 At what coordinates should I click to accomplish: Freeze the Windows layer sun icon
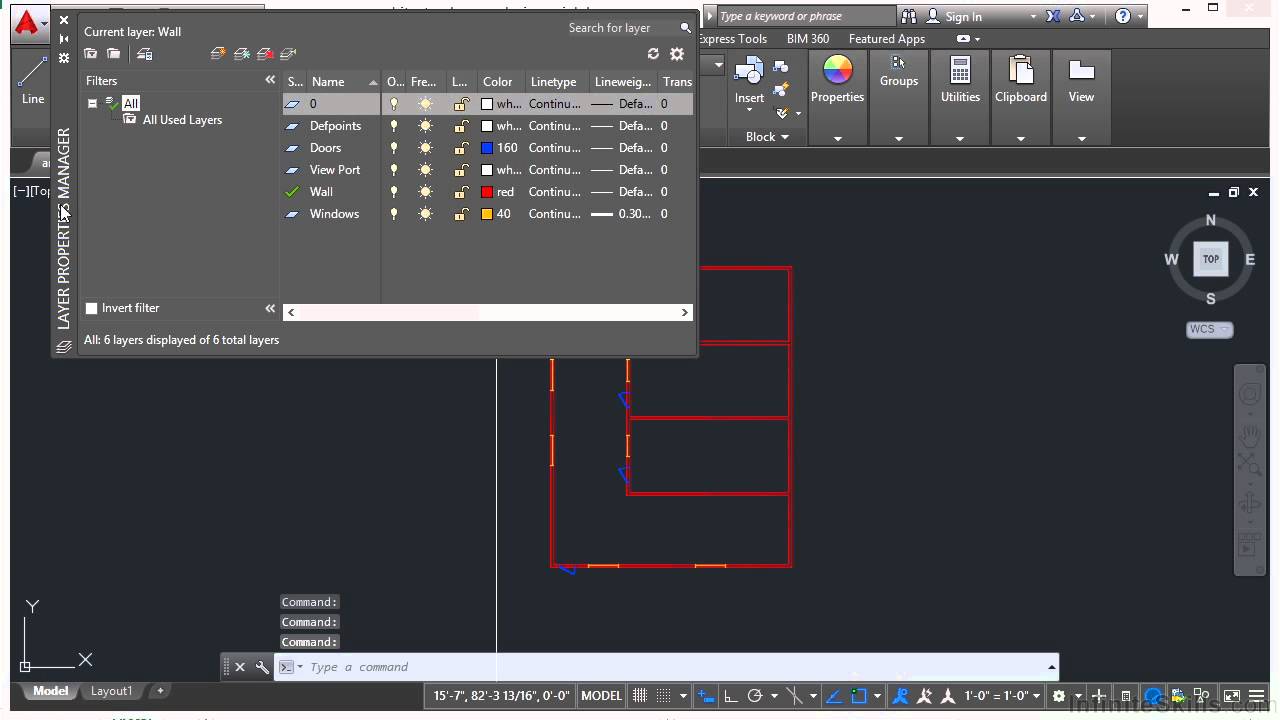pyautogui.click(x=426, y=214)
